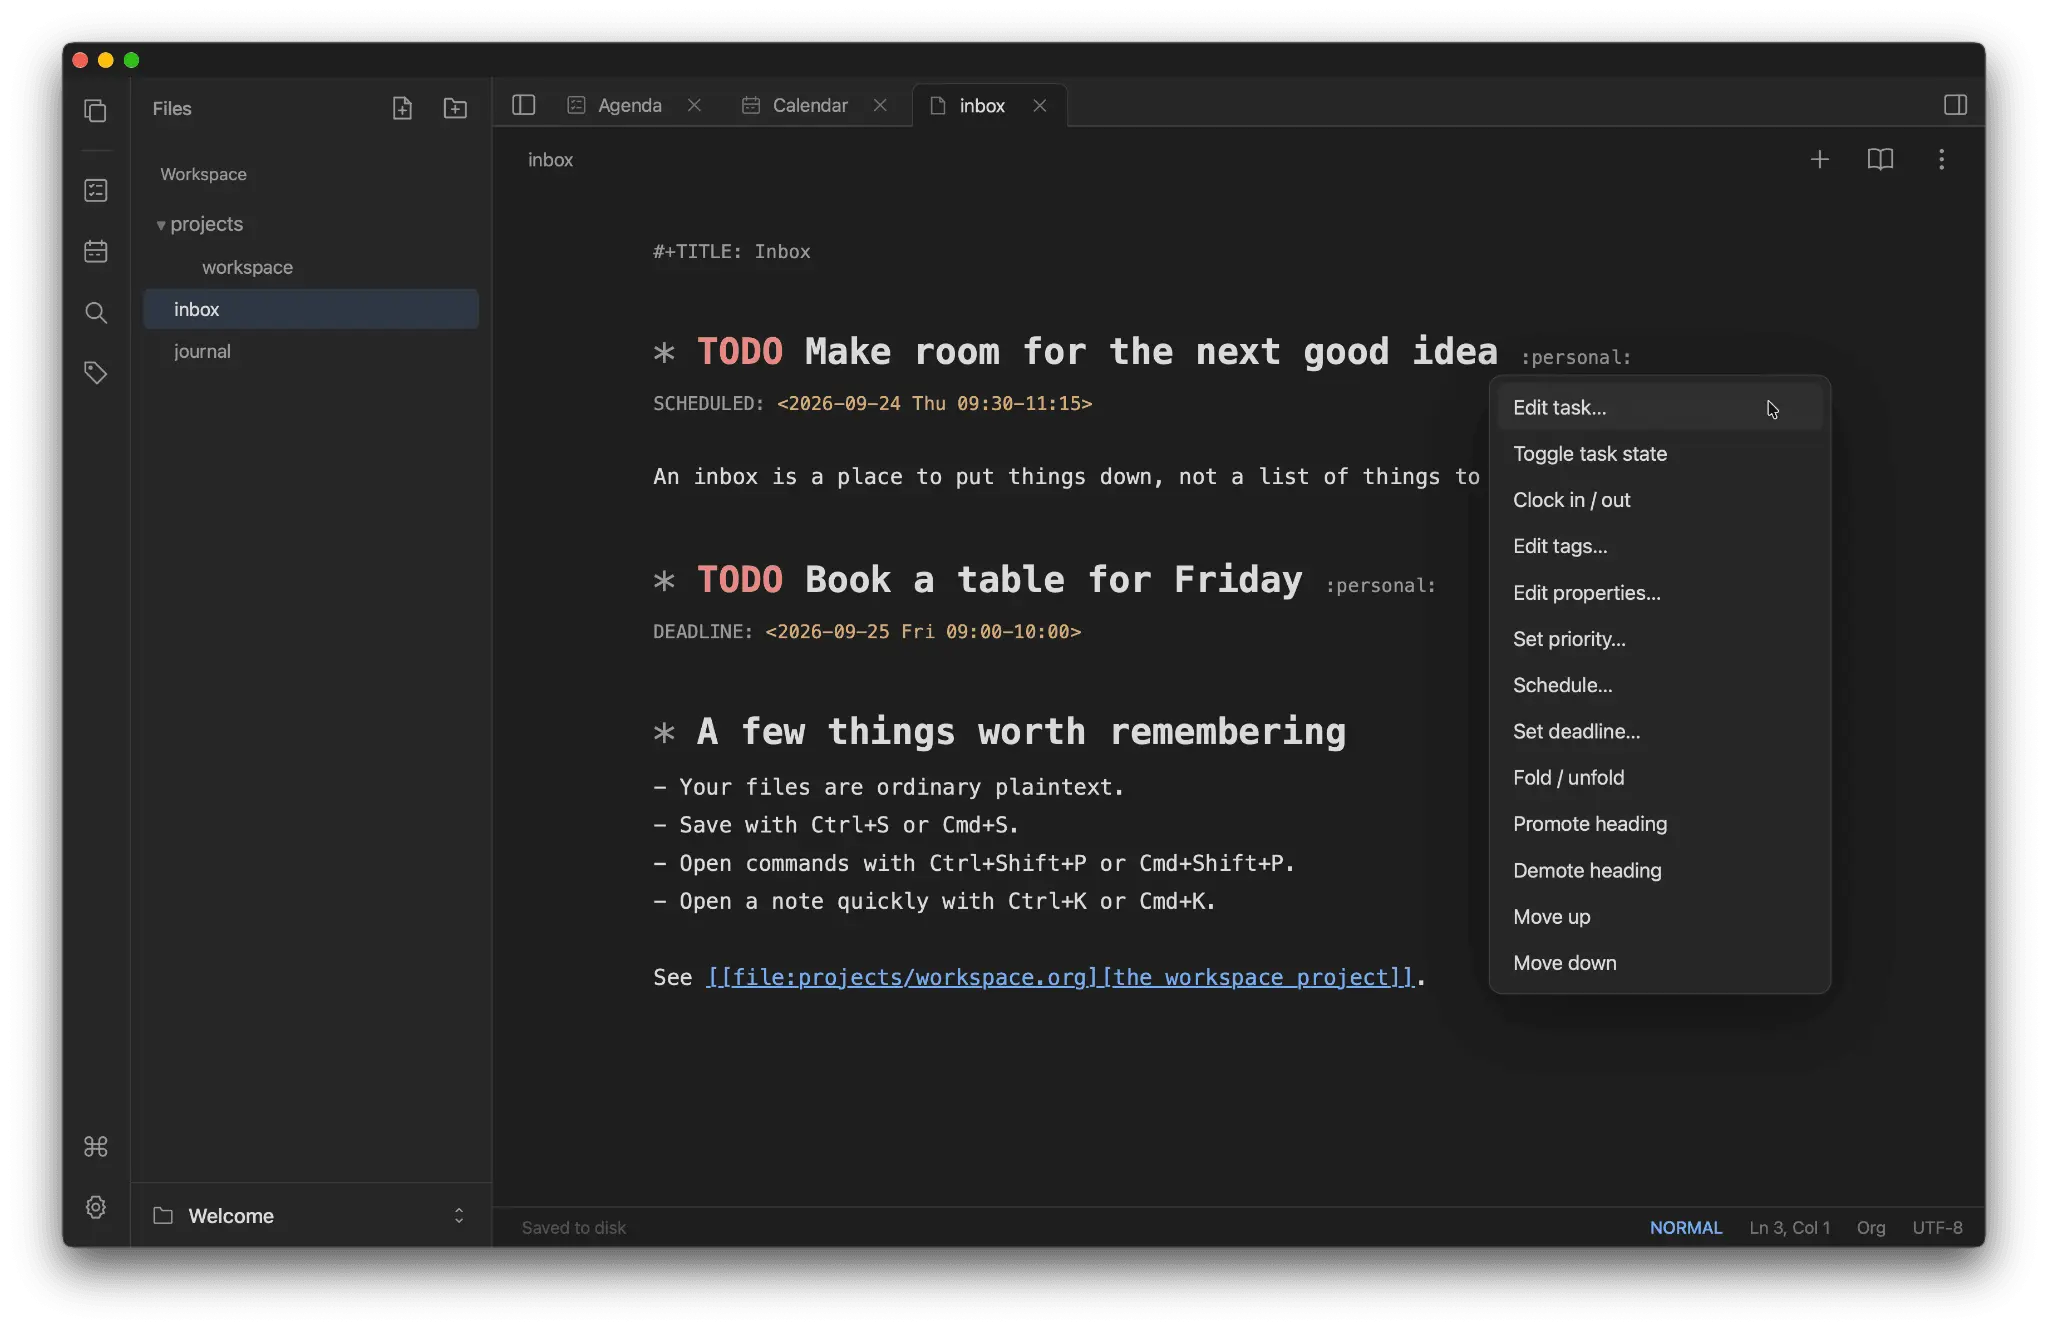Open the Tags icon in the activity bar

tap(96, 373)
